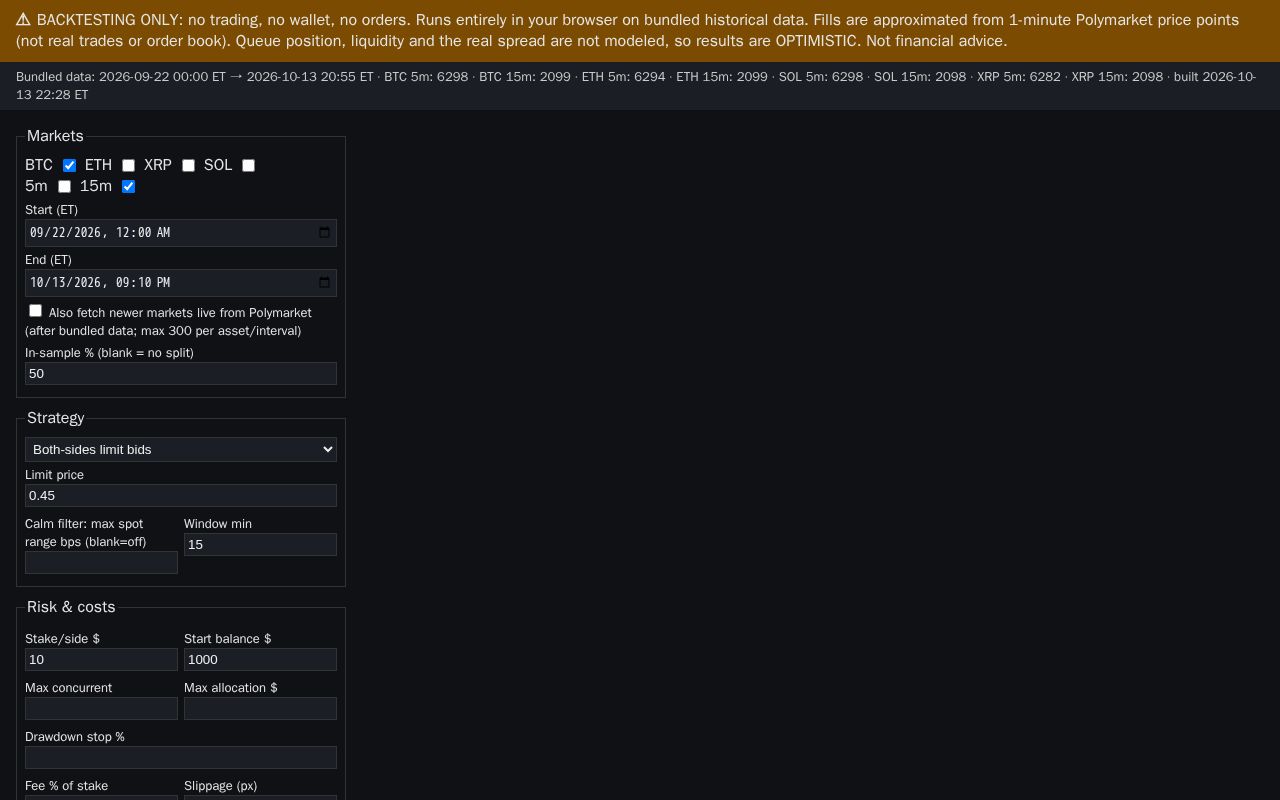Open the End (ET) calendar picker icon
The image size is (1280, 800).
tap(324, 282)
